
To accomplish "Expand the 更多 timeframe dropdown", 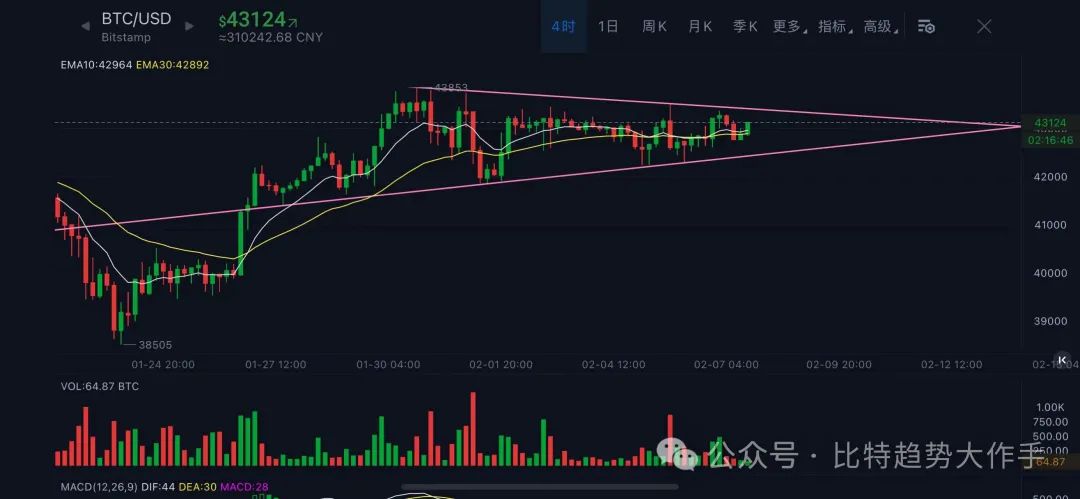I will point(790,27).
